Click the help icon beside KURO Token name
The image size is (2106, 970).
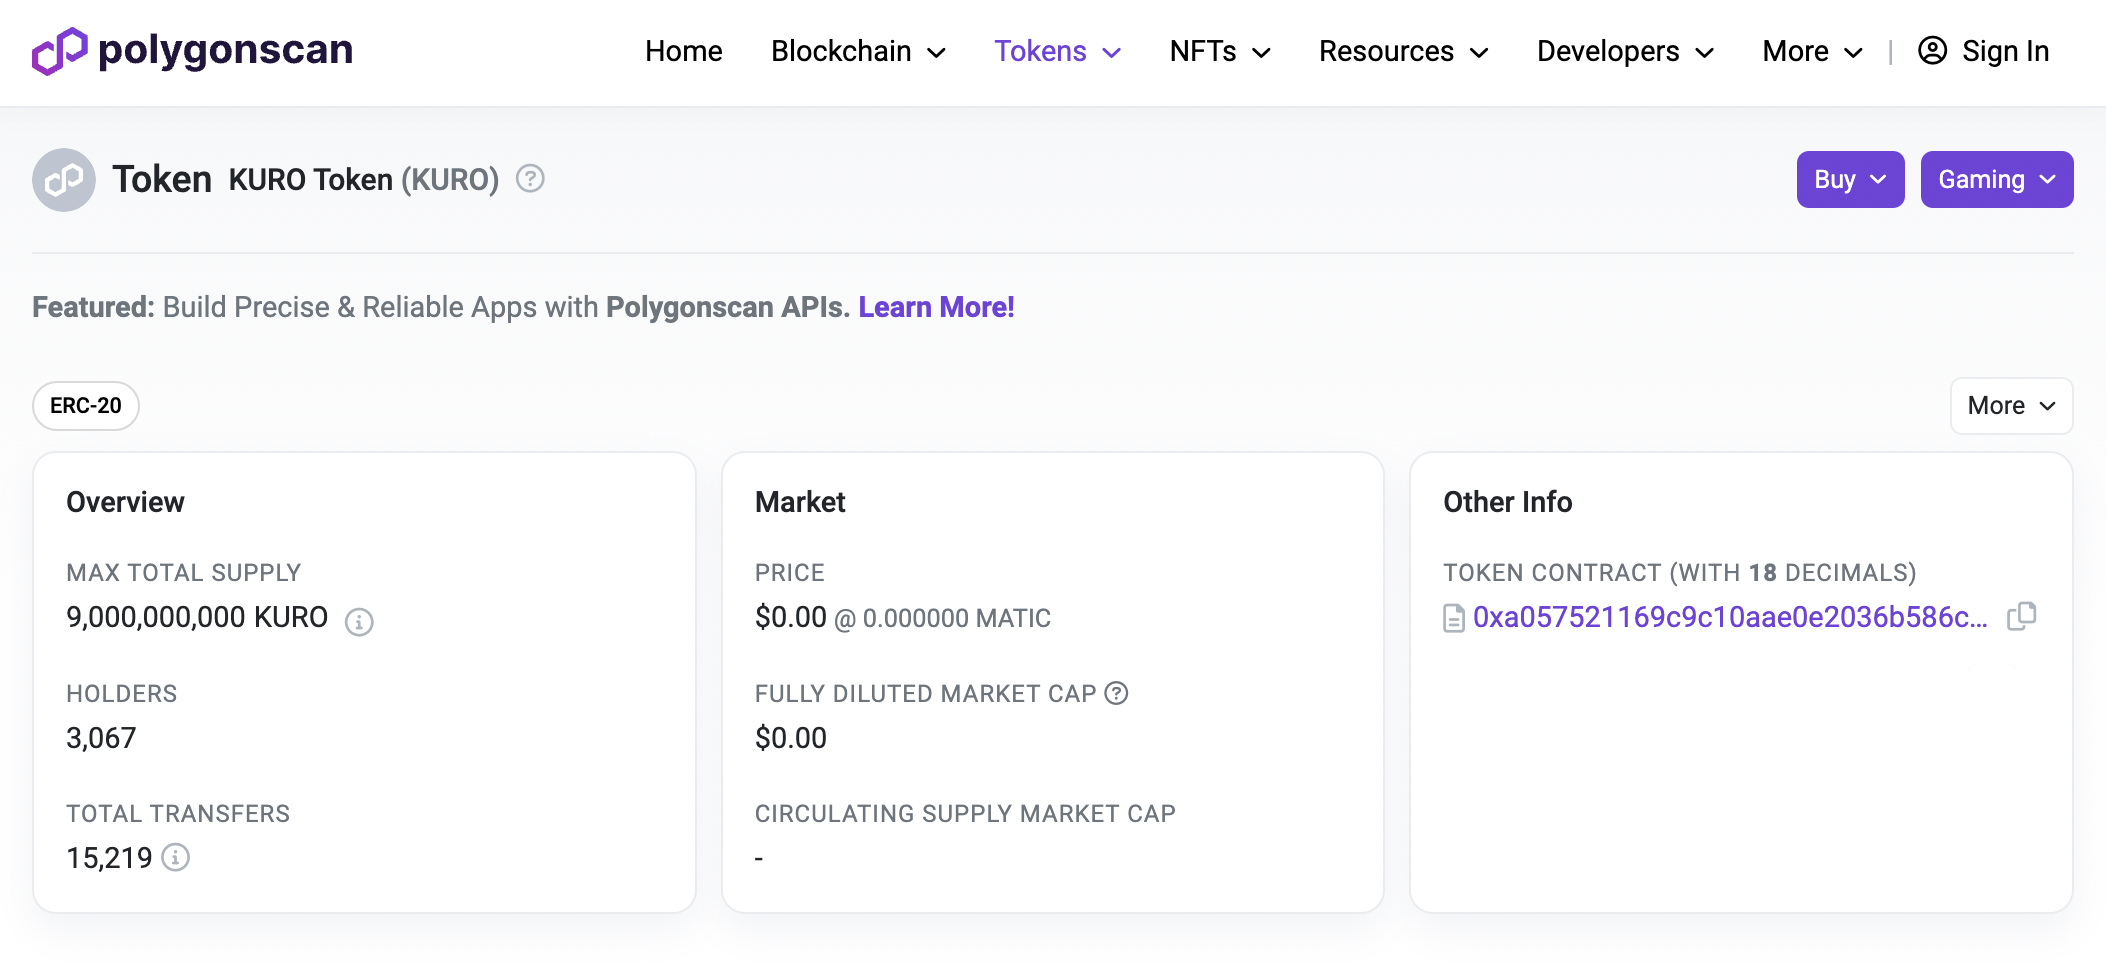click(x=530, y=179)
